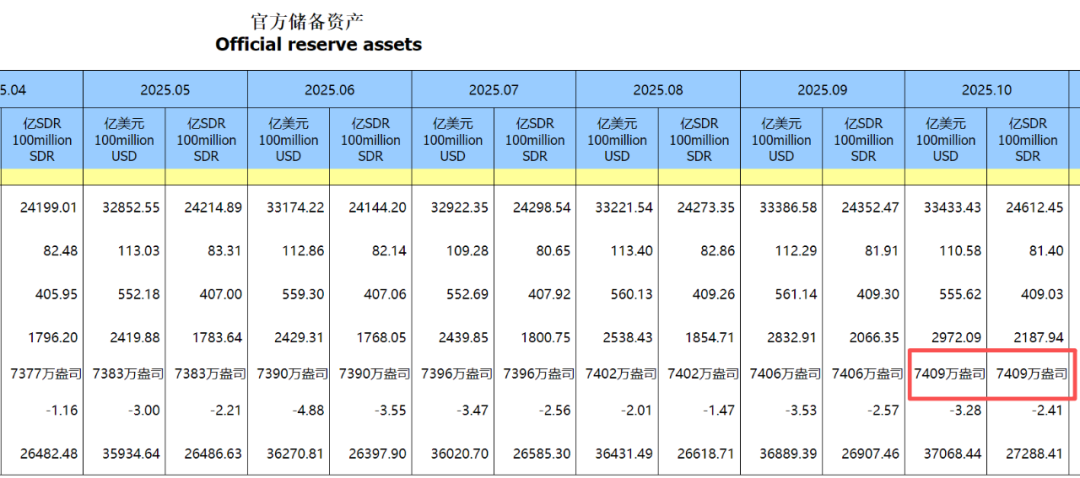Select the cell with 559.30
This screenshot has height=478, width=1080.
pos(304,294)
